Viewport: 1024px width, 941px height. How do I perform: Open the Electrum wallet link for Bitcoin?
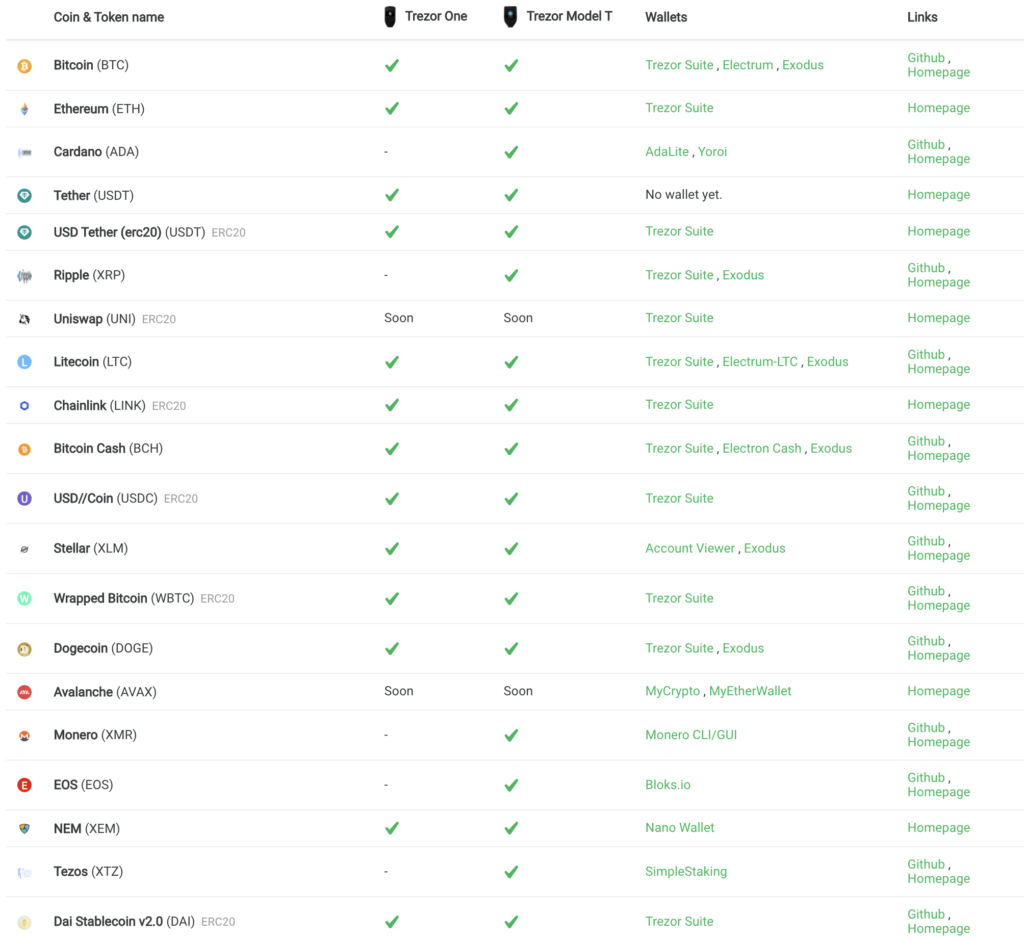tap(748, 65)
